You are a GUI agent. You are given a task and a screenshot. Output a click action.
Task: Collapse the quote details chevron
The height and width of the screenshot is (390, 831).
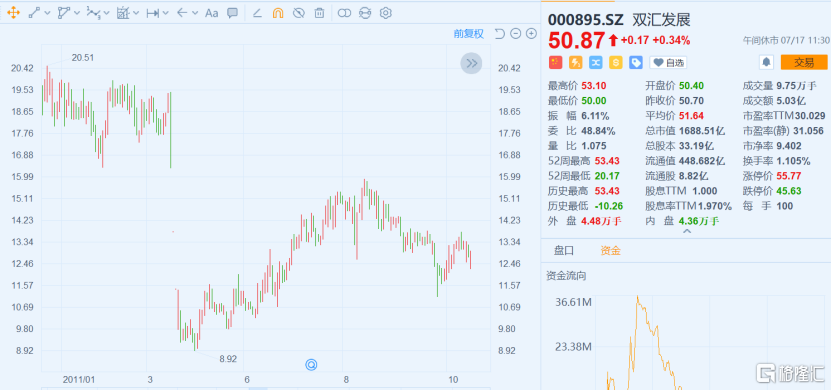[x=686, y=232]
